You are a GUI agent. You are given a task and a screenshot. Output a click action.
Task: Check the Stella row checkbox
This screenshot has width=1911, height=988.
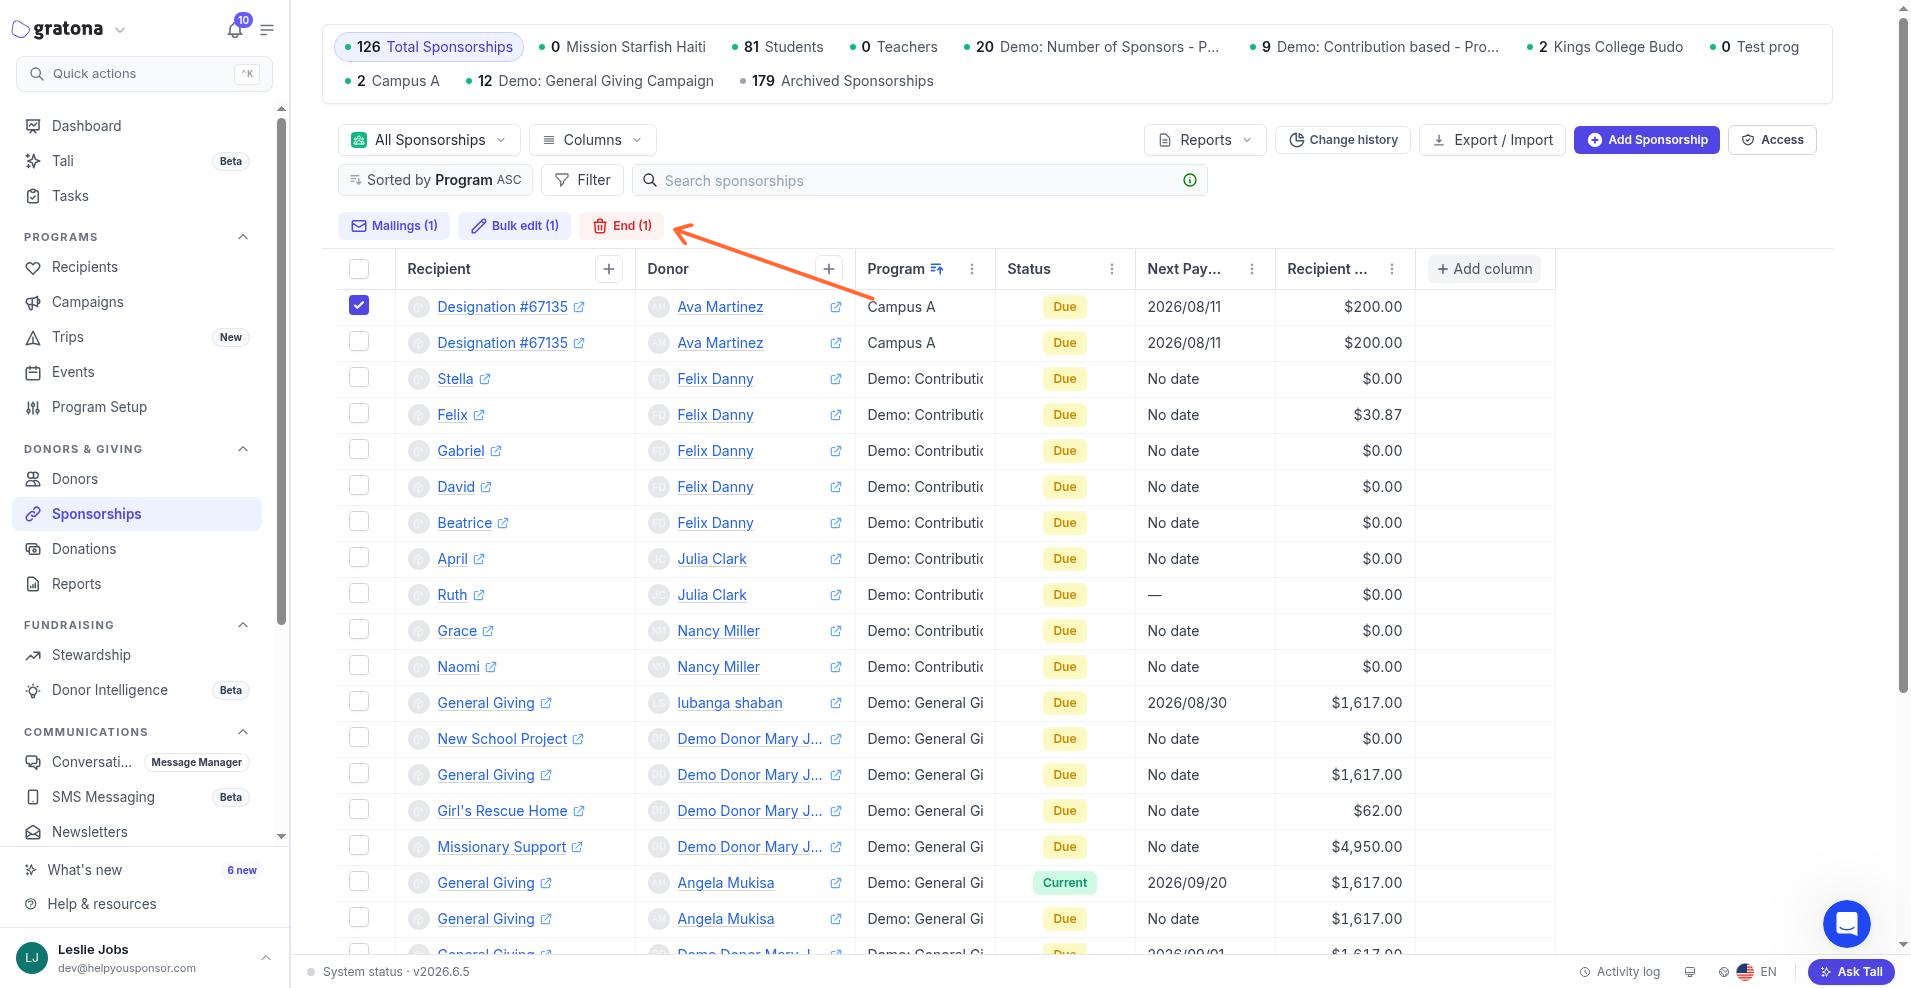pos(359,377)
